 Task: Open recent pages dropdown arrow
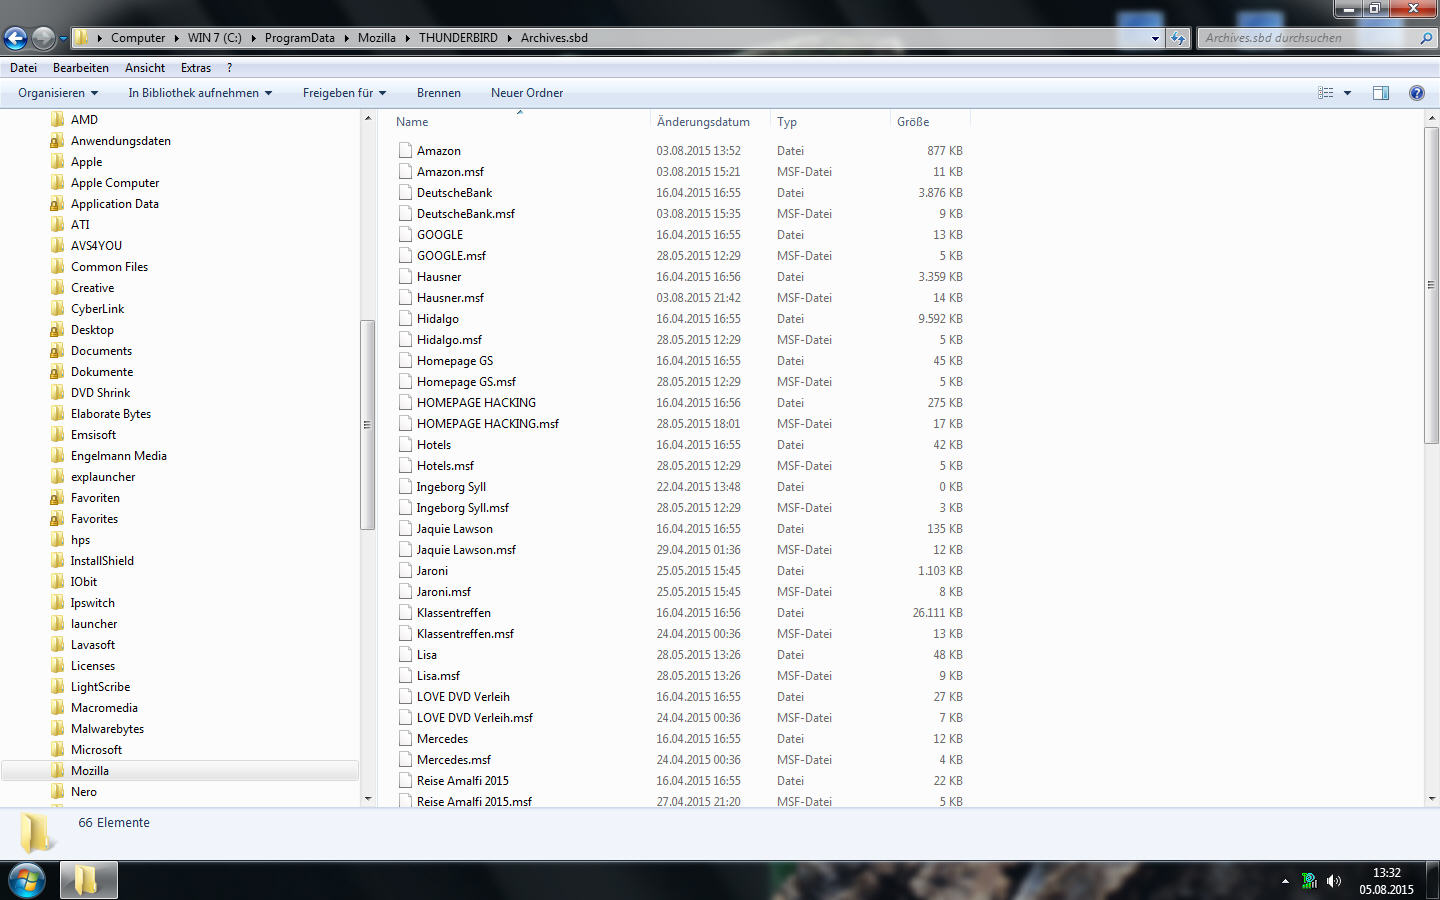(62, 39)
